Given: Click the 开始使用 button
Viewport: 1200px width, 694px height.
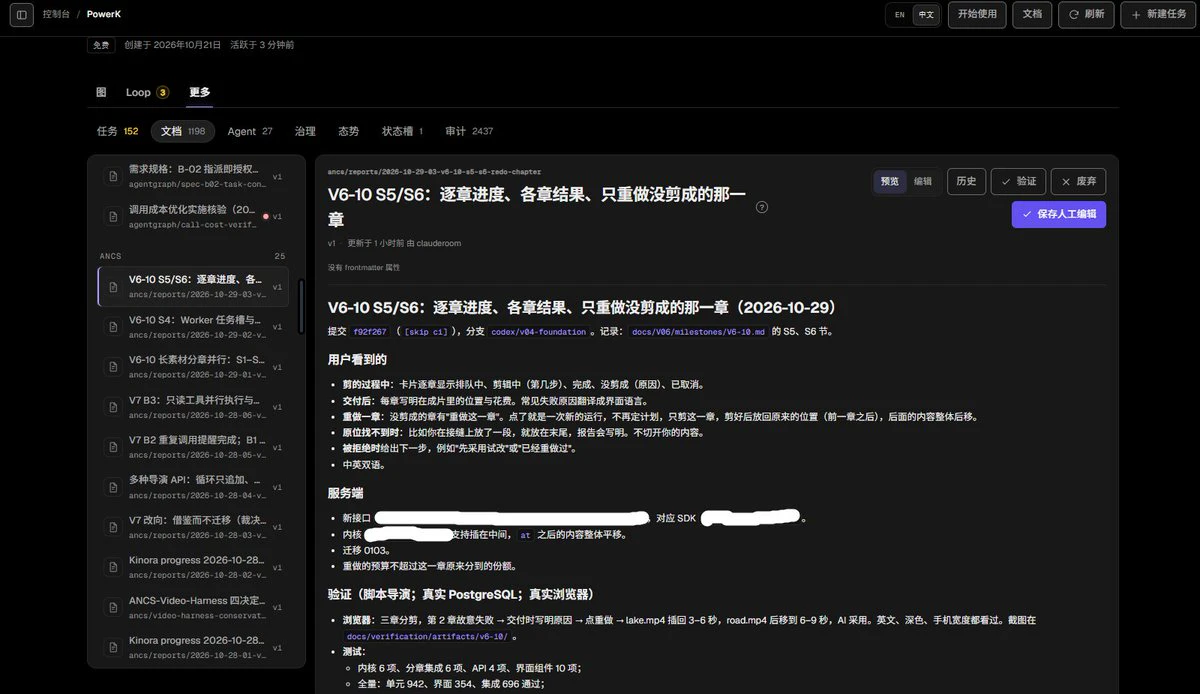Looking at the screenshot, I should point(977,14).
